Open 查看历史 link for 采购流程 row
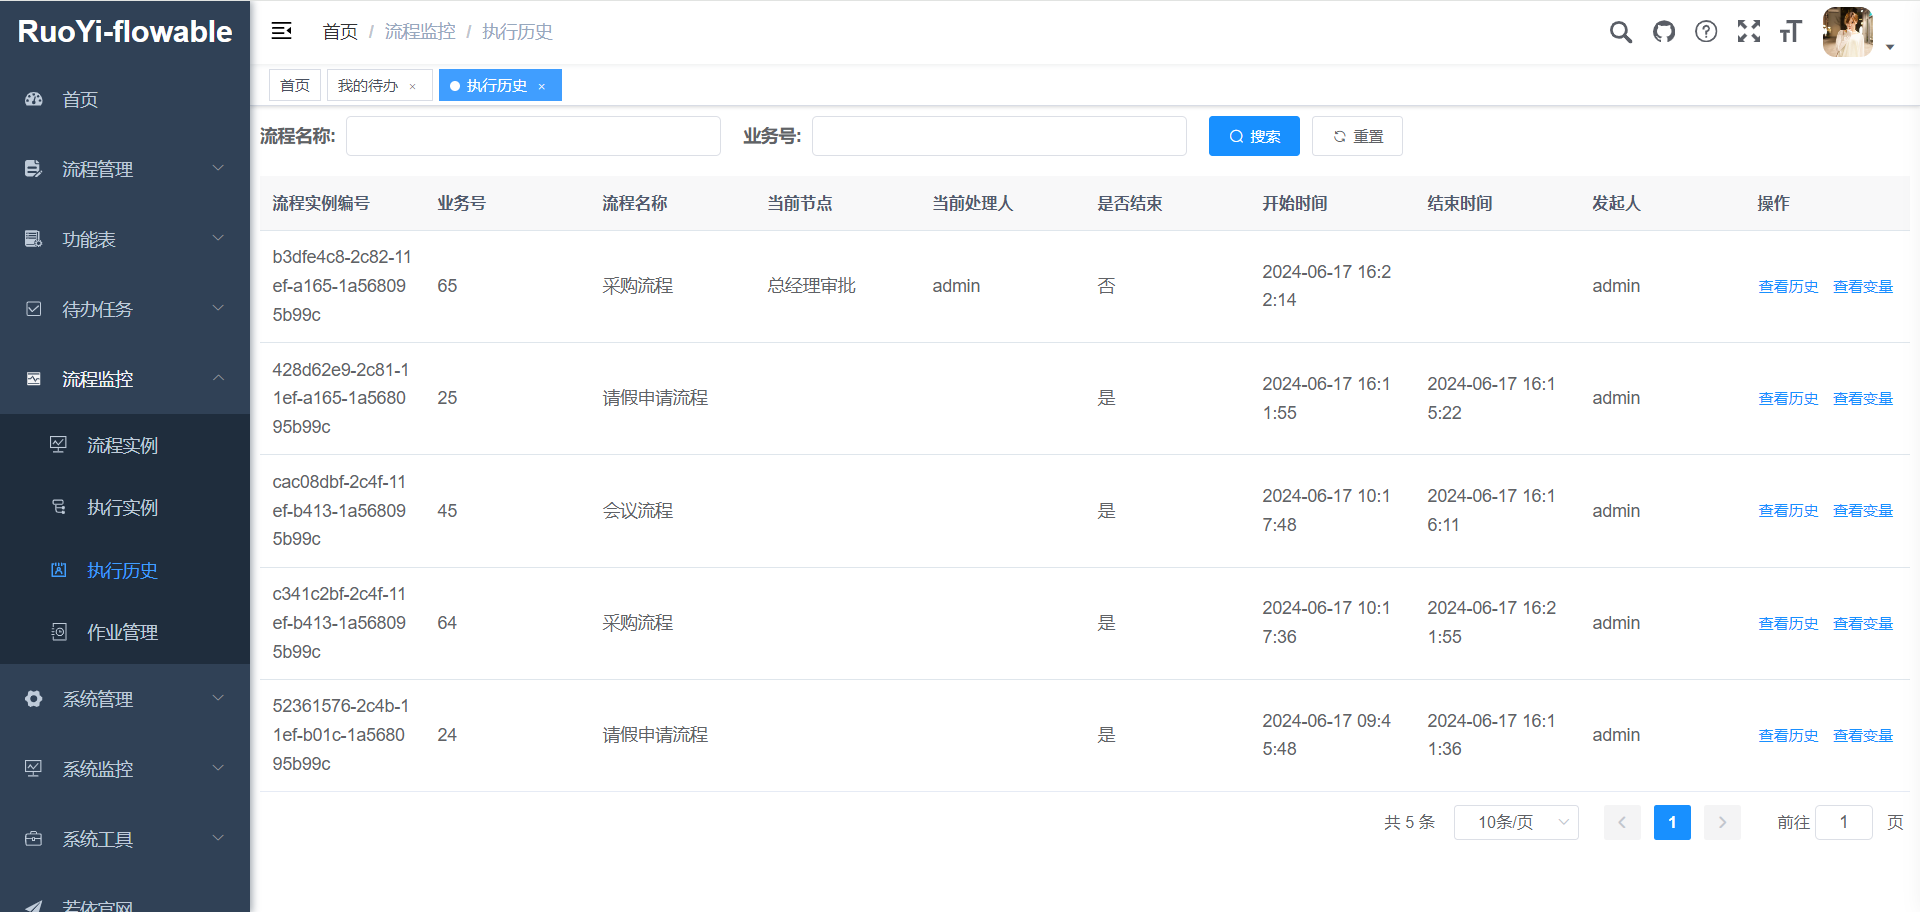Image resolution: width=1920 pixels, height=912 pixels. tap(1788, 286)
